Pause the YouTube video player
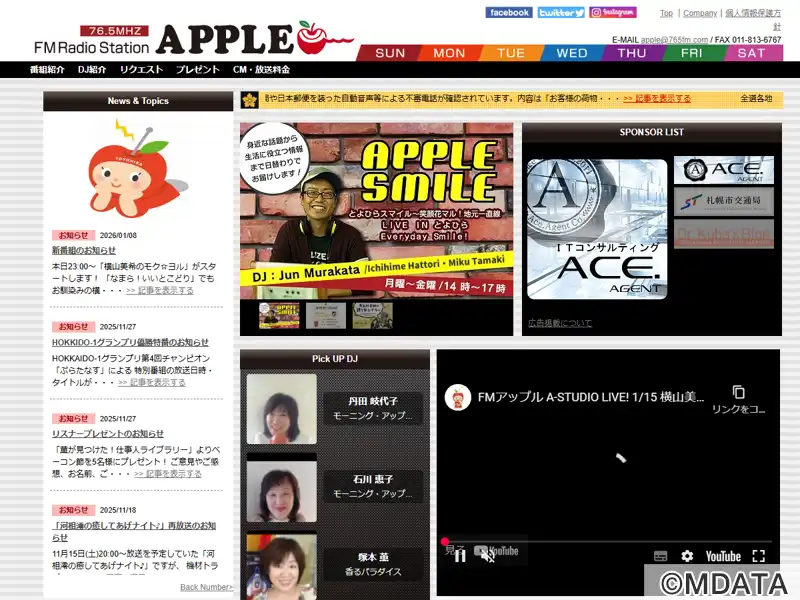Image resolution: width=800 pixels, height=600 pixels. [460, 555]
